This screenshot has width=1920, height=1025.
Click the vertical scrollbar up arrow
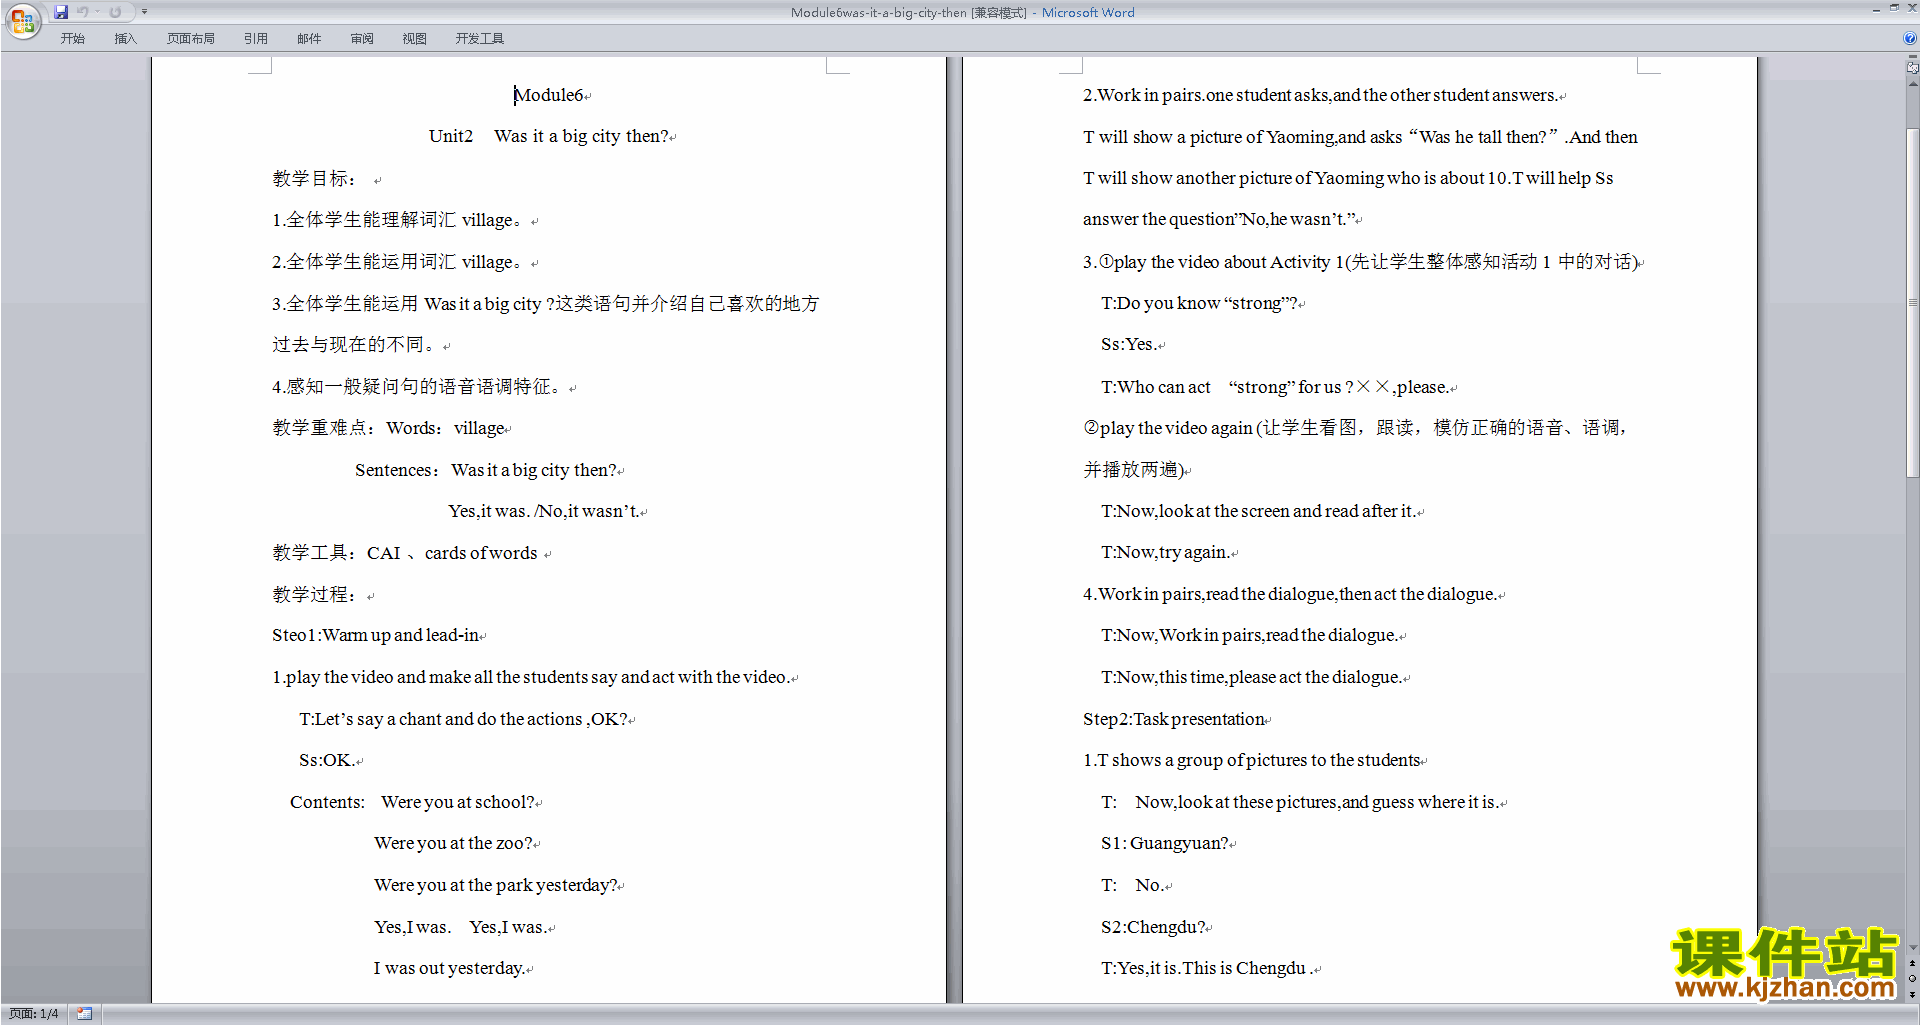point(1912,84)
